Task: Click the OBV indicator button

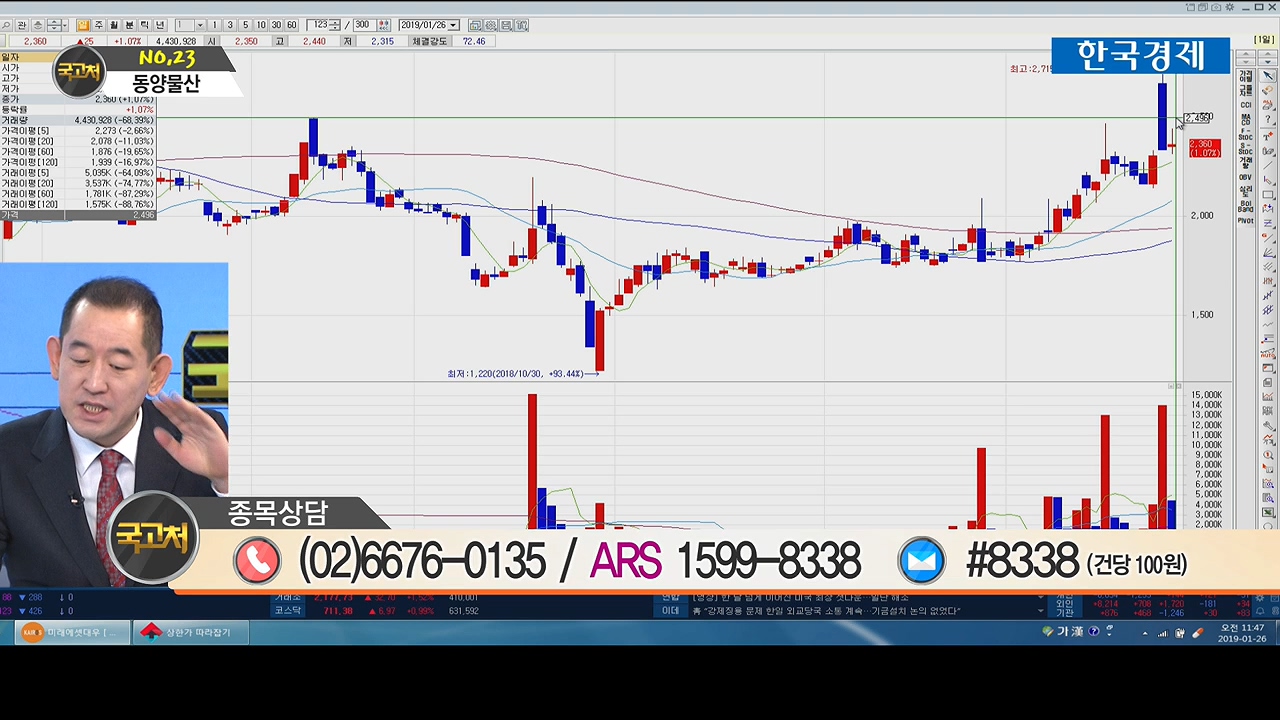Action: (x=1246, y=177)
